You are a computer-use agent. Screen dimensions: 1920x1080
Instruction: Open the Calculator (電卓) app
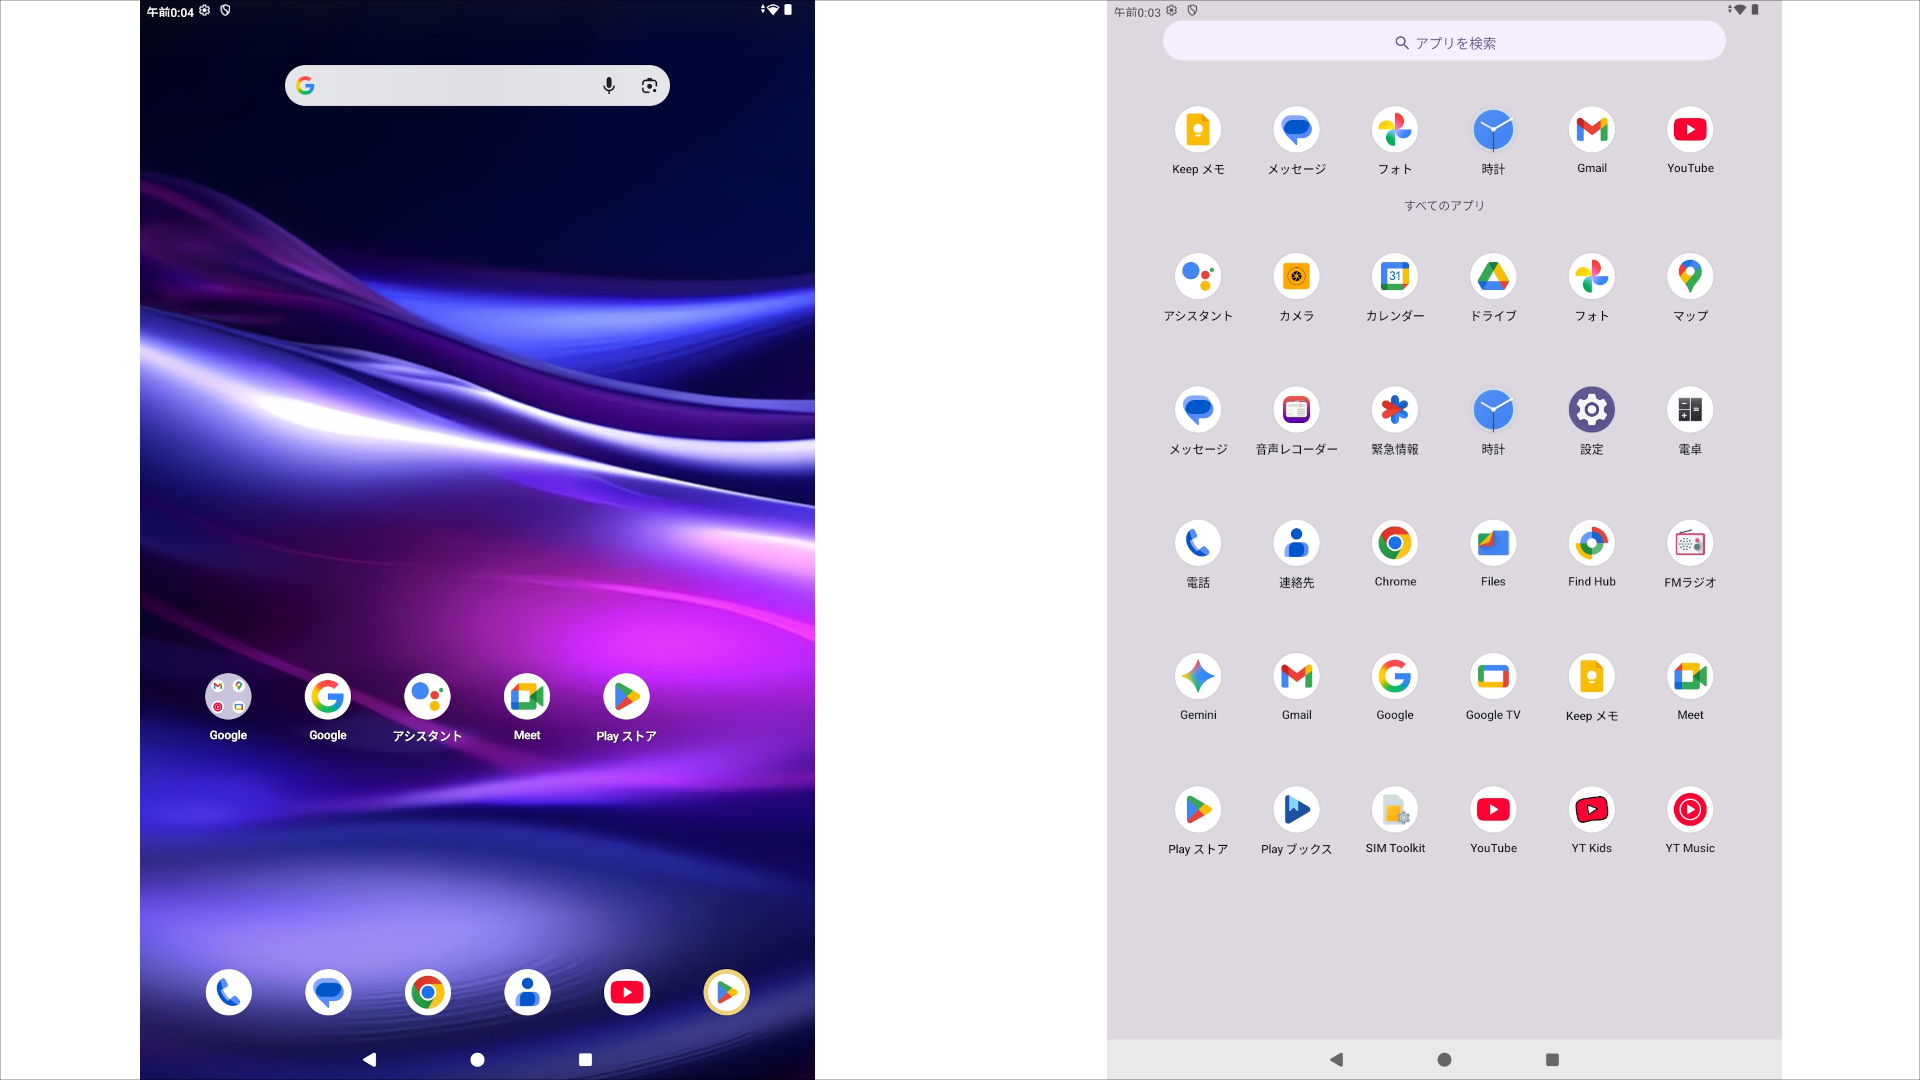click(1689, 410)
